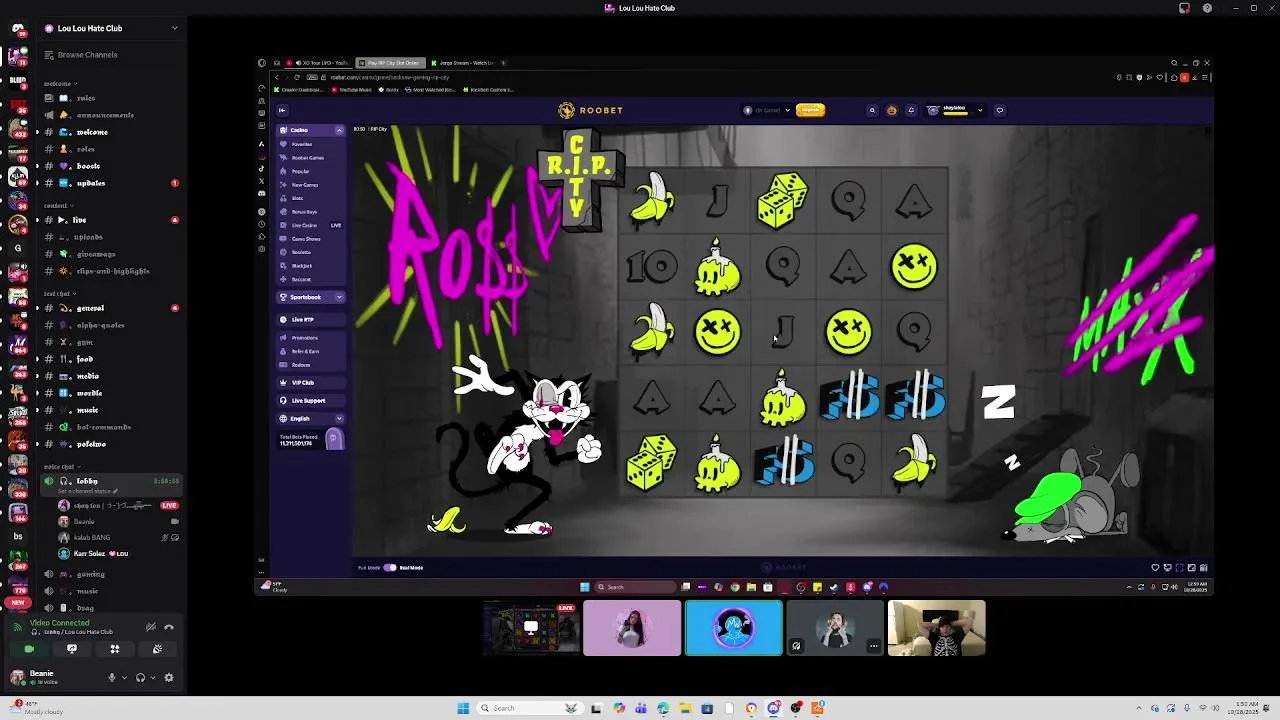The height and width of the screenshot is (720, 1280).
Task: Open Lou Lou Hate Club server menu
Action: coord(110,28)
